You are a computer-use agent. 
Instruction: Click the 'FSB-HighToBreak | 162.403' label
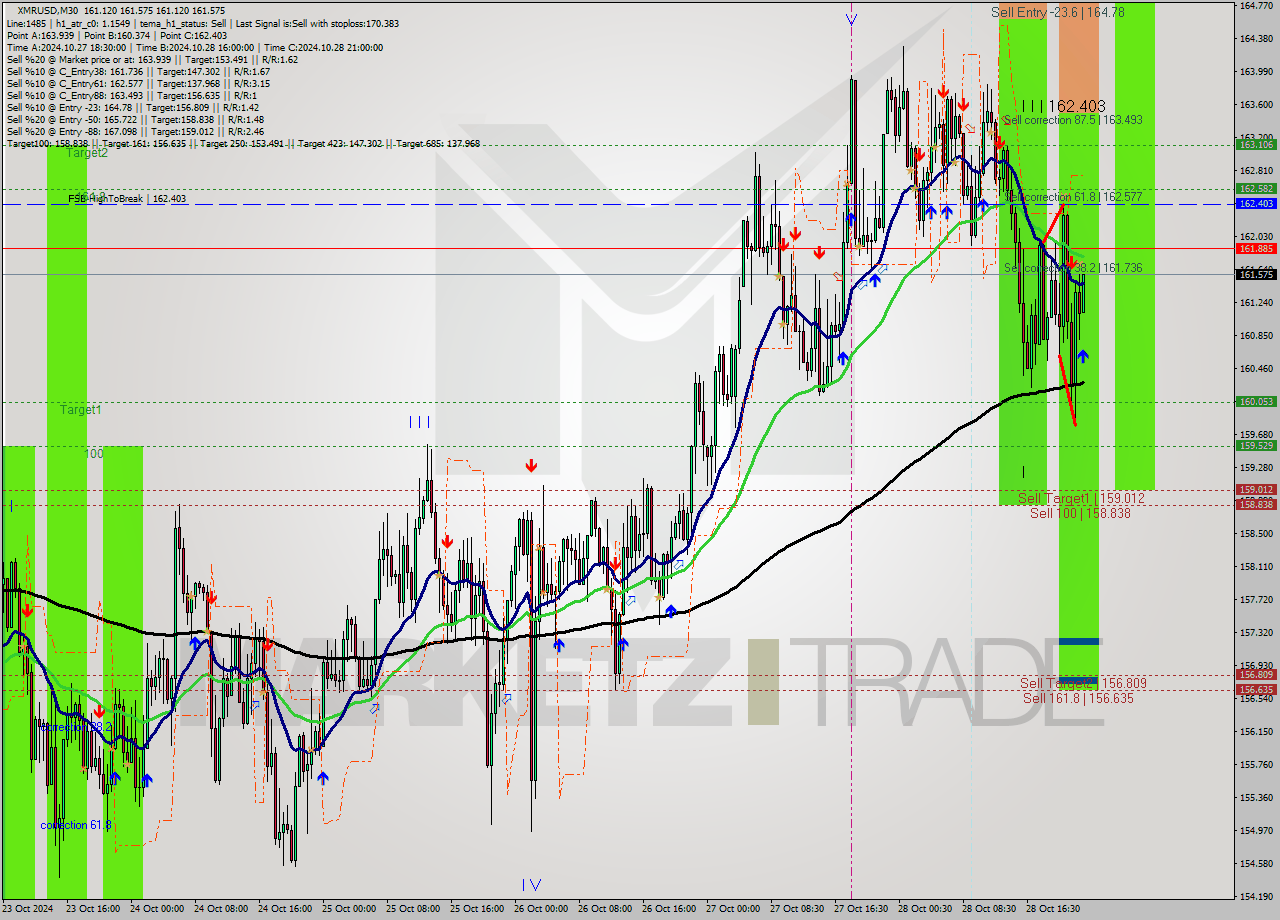click(127, 199)
